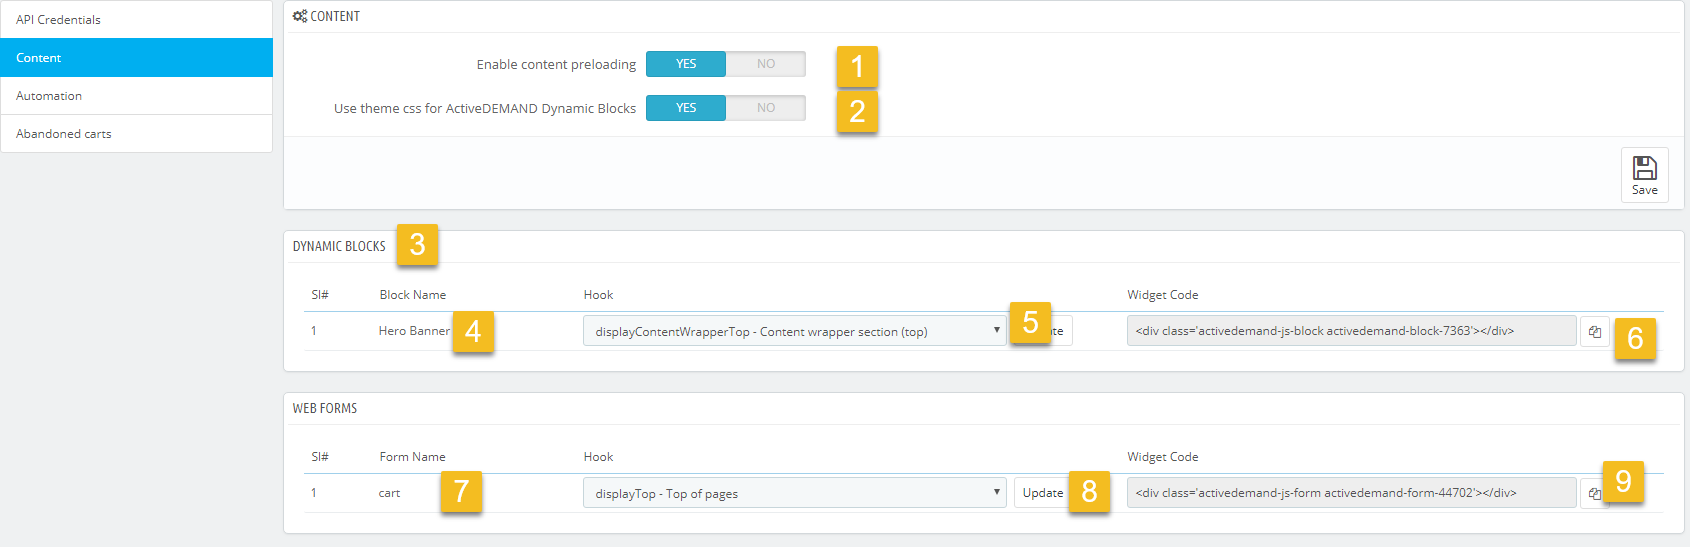Click the Web Forms Hook column header
Screen dimensions: 1690x547
[x=599, y=457]
